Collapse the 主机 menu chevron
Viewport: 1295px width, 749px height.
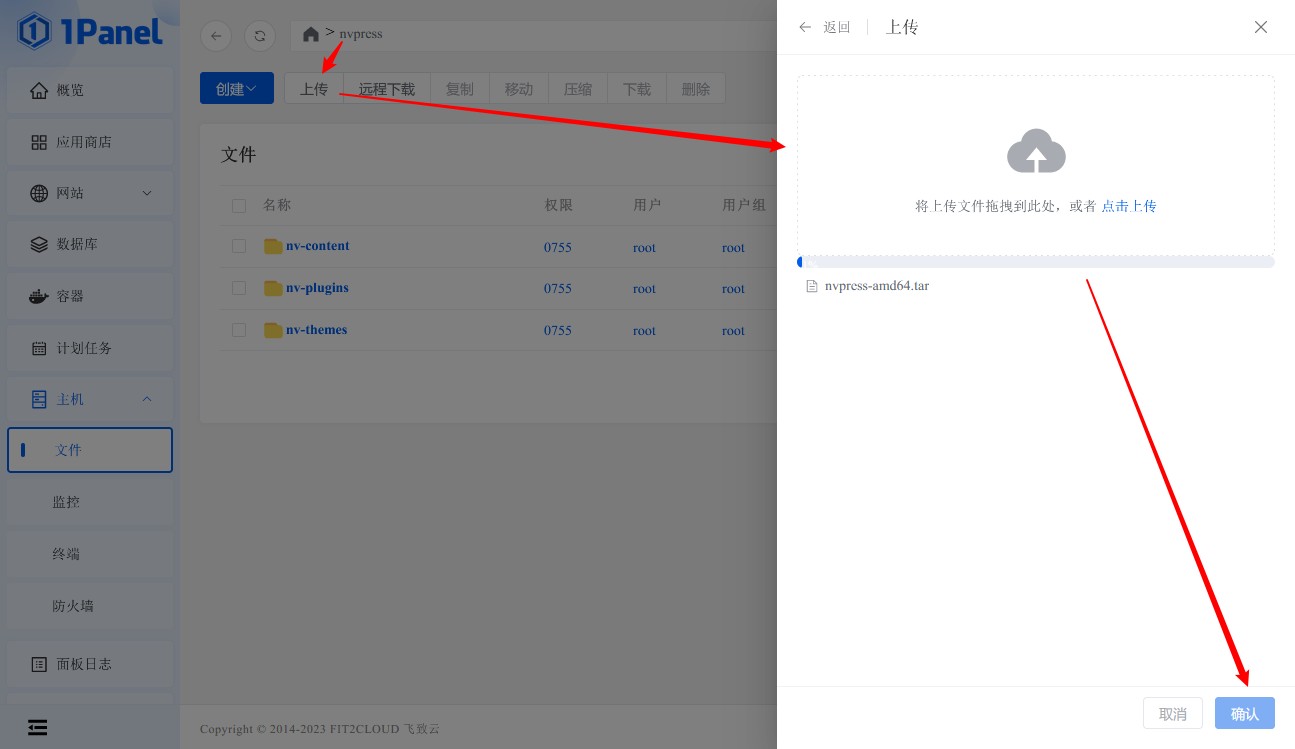[x=147, y=399]
